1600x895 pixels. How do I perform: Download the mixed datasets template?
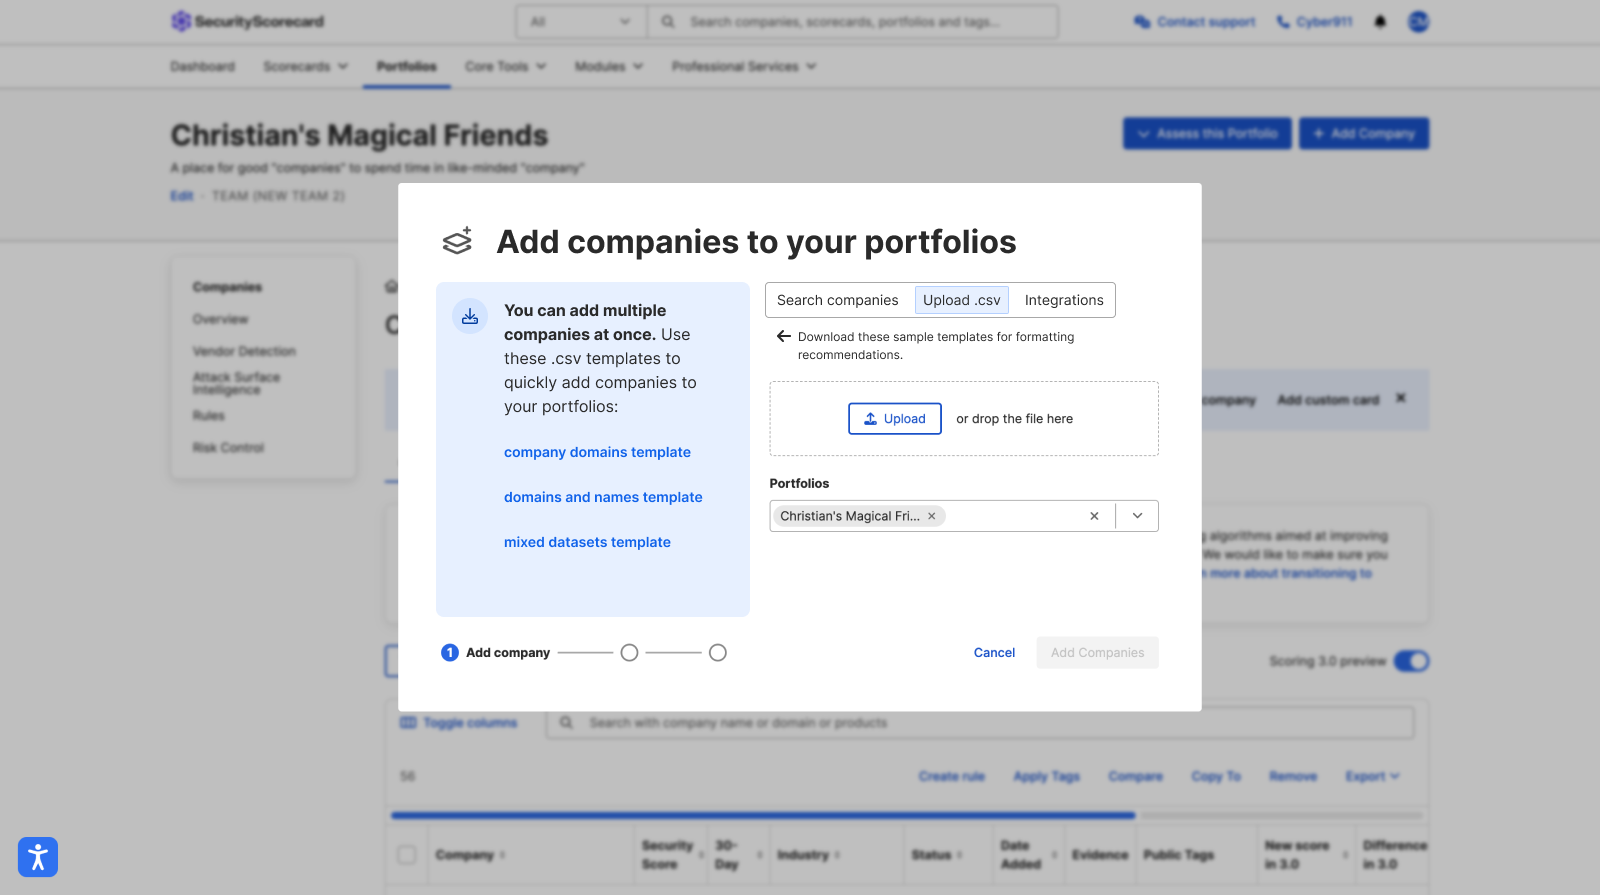587,542
